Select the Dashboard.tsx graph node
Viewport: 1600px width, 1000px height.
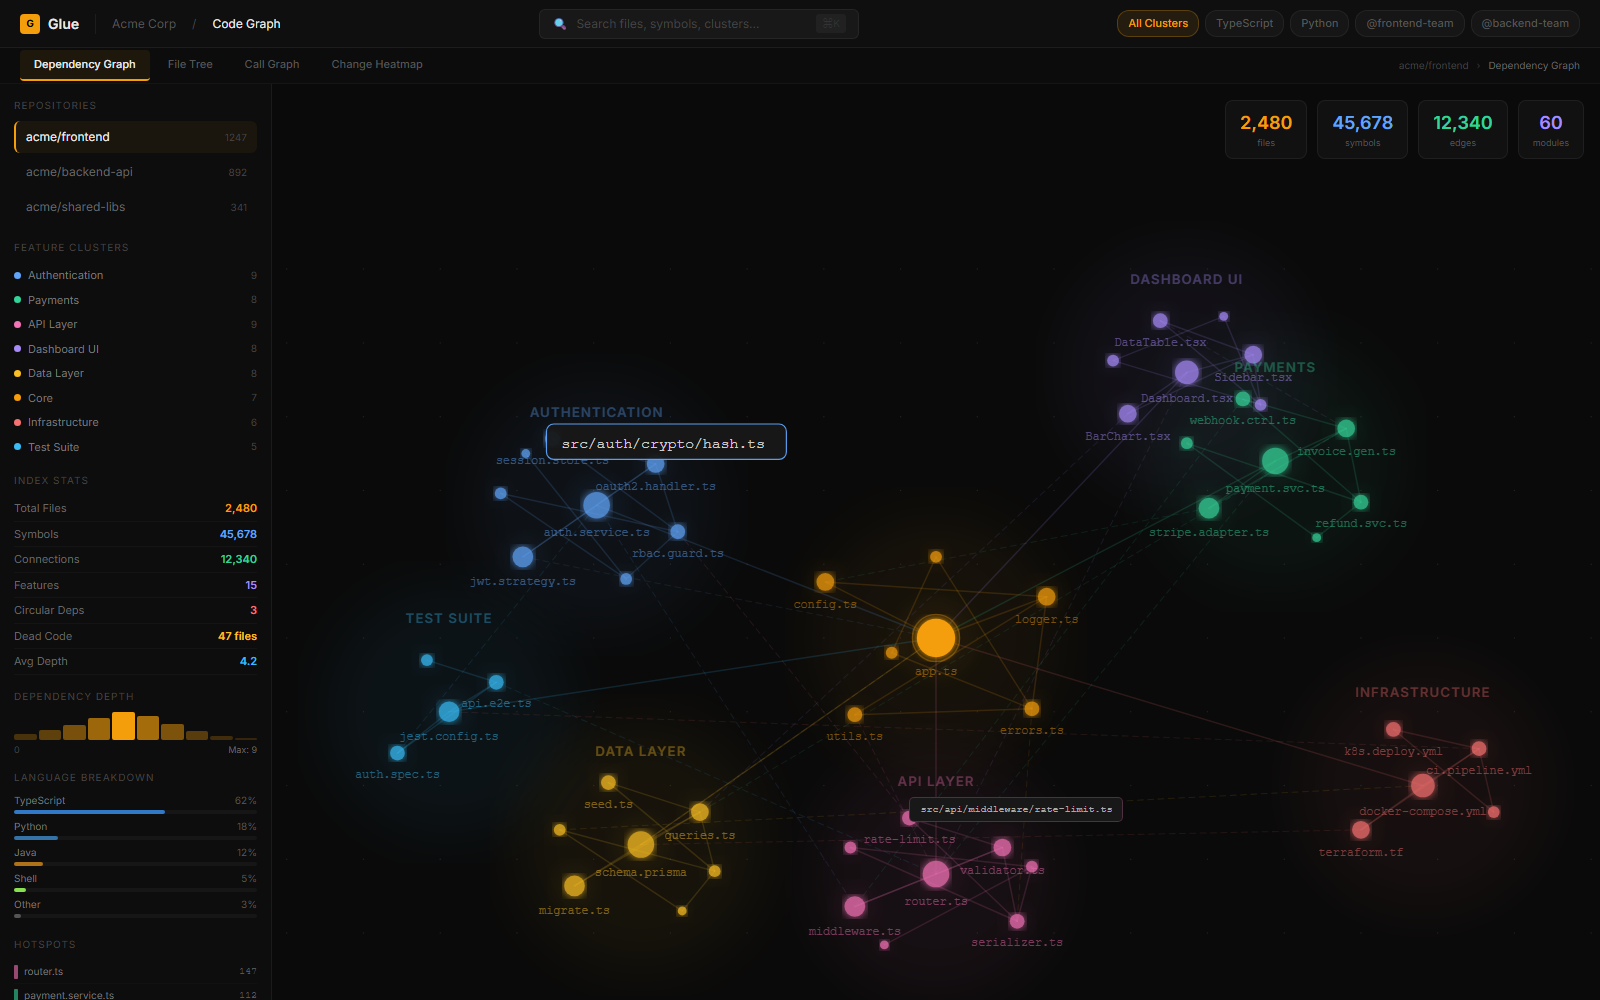click(x=1186, y=373)
